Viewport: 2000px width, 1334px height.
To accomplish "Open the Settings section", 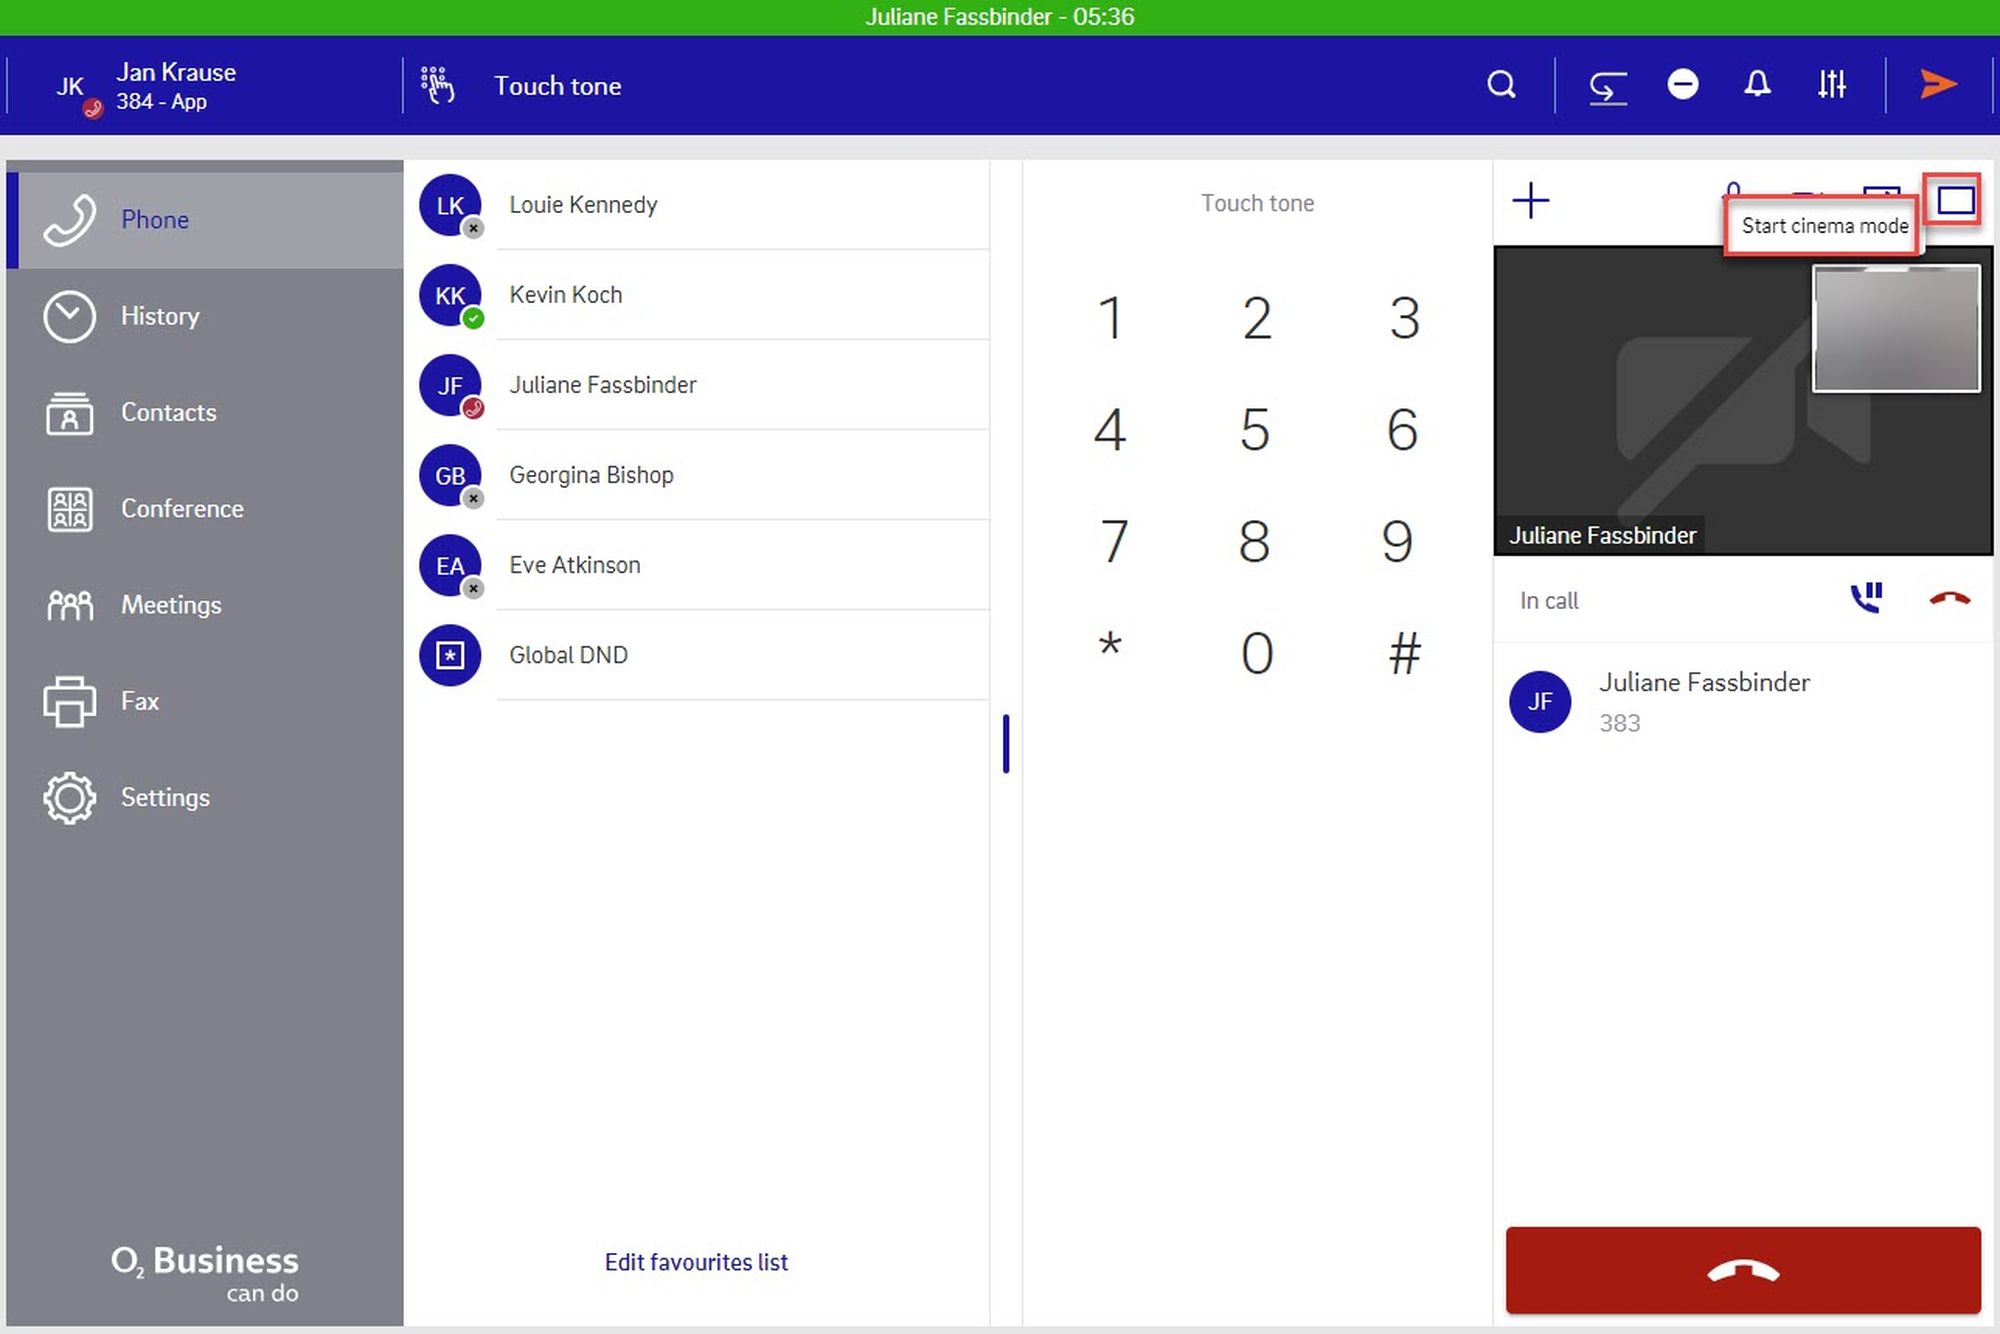I will pyautogui.click(x=165, y=798).
